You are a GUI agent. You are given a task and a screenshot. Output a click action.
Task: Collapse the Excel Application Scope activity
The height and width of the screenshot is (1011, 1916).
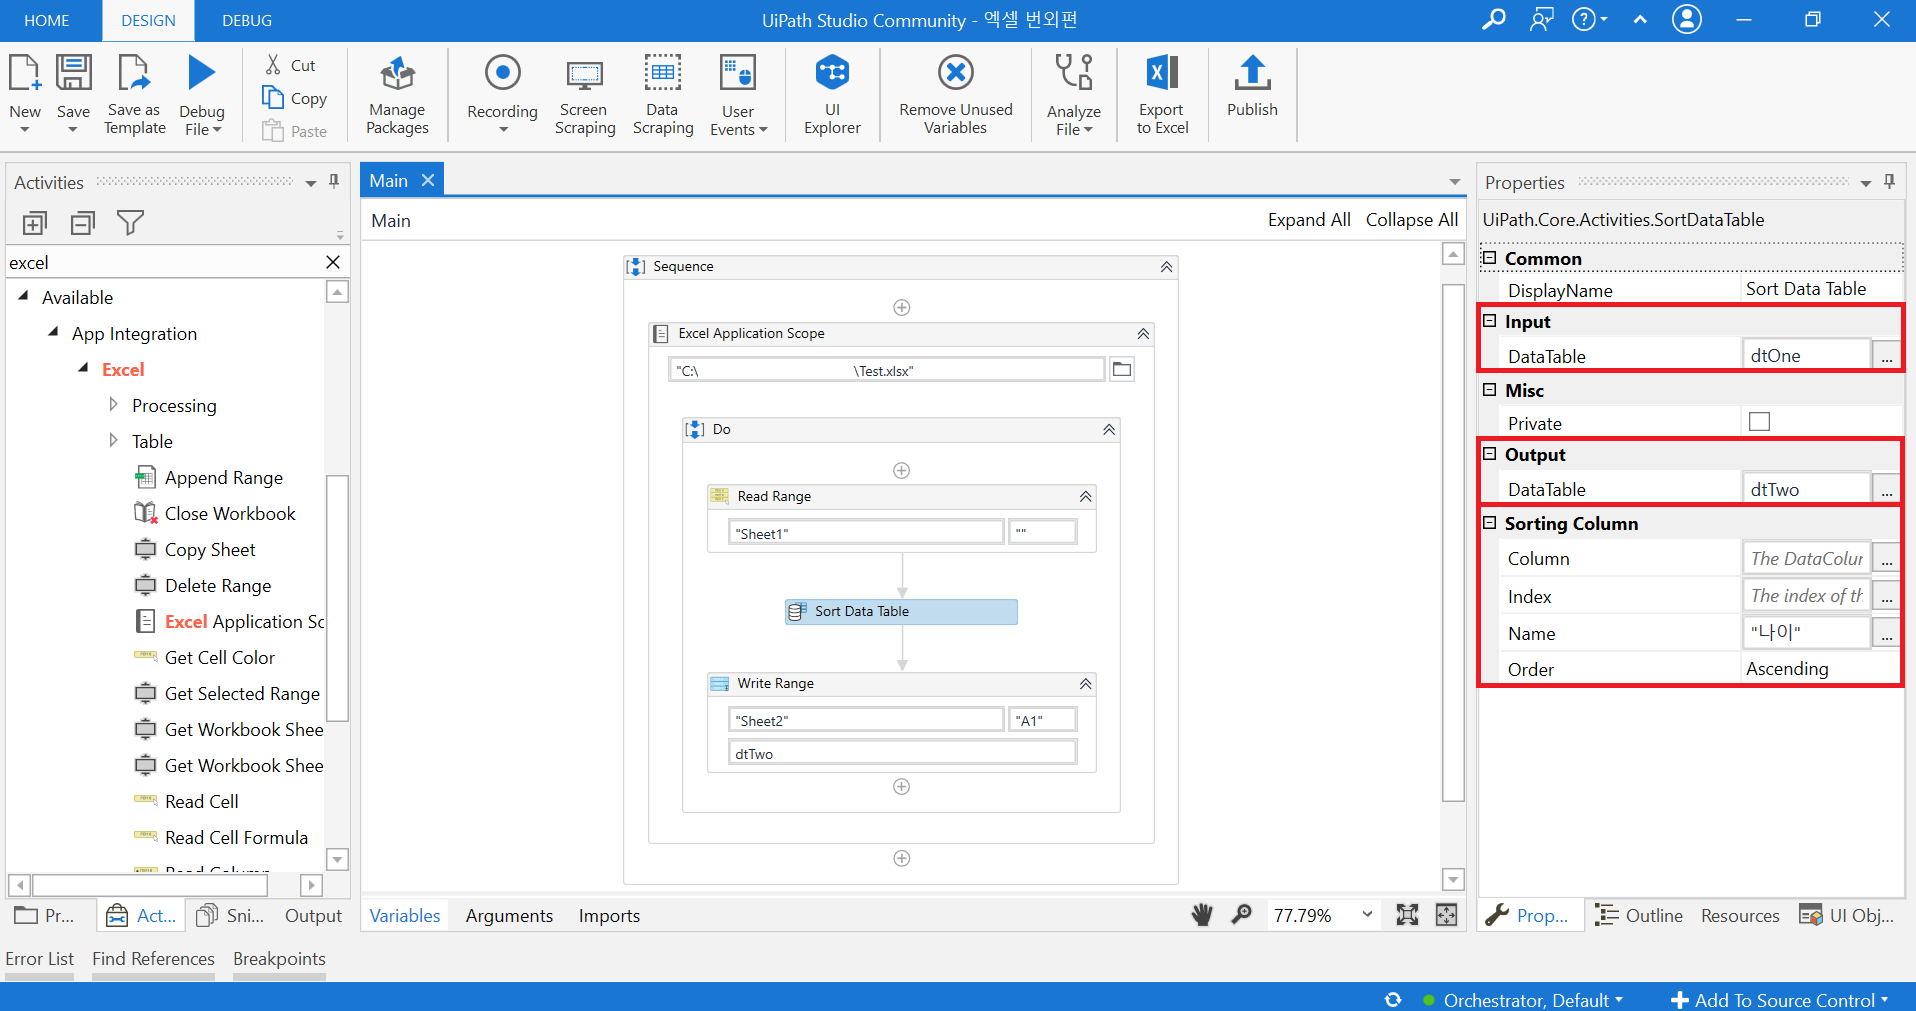(x=1143, y=334)
